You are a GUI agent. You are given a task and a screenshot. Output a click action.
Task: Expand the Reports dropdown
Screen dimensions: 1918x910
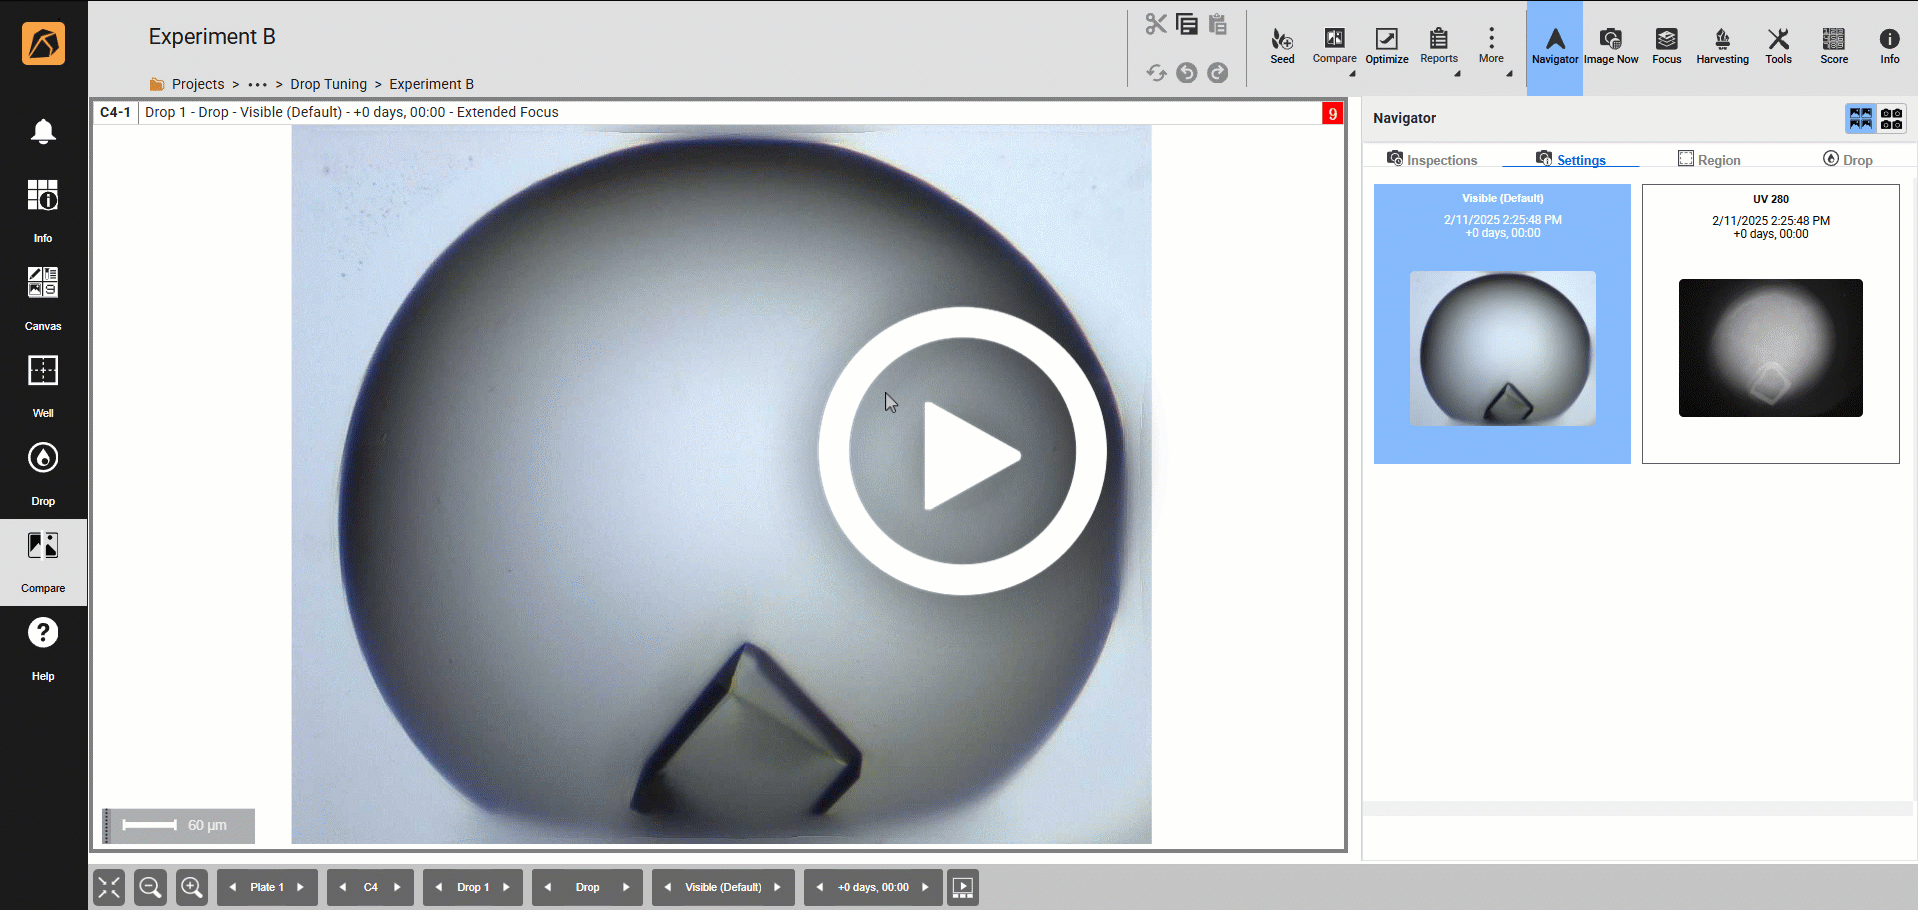pyautogui.click(x=1439, y=46)
